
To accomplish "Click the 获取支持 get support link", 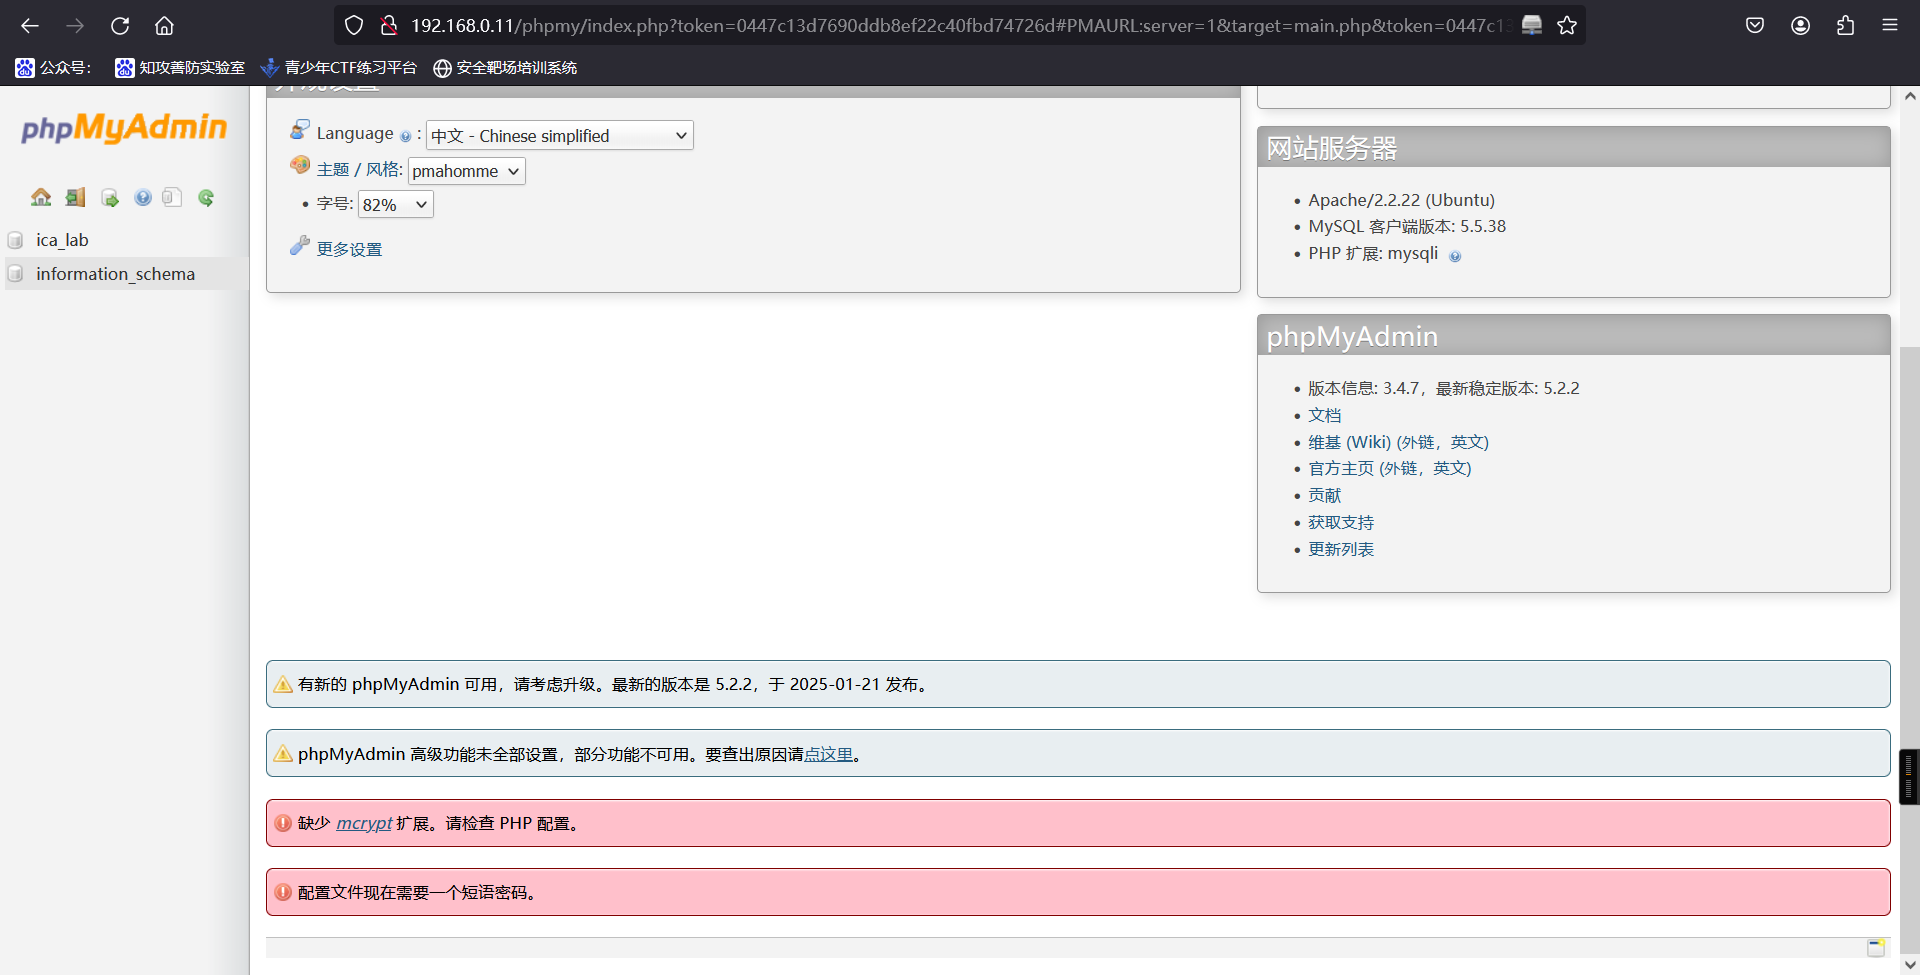I will coord(1341,522).
